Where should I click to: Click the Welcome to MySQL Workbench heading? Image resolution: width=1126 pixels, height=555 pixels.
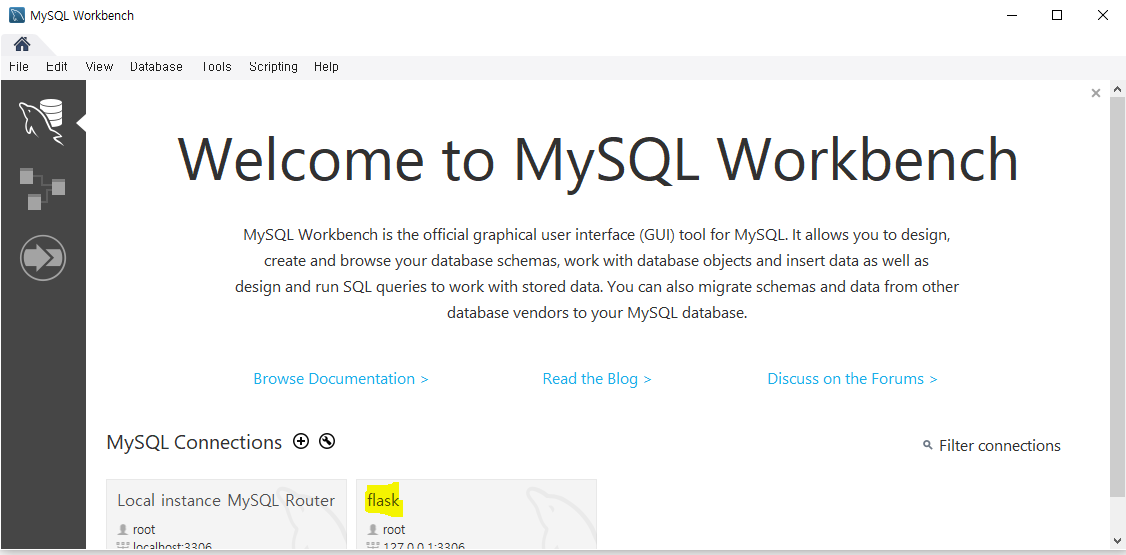pos(597,159)
